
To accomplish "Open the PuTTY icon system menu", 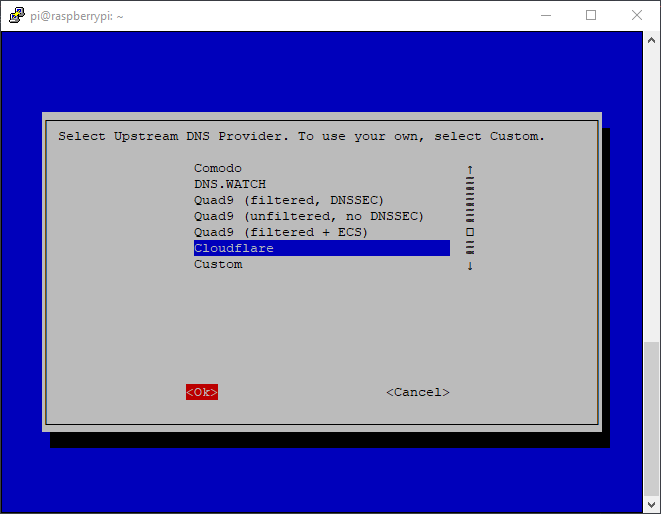I will (x=16, y=16).
